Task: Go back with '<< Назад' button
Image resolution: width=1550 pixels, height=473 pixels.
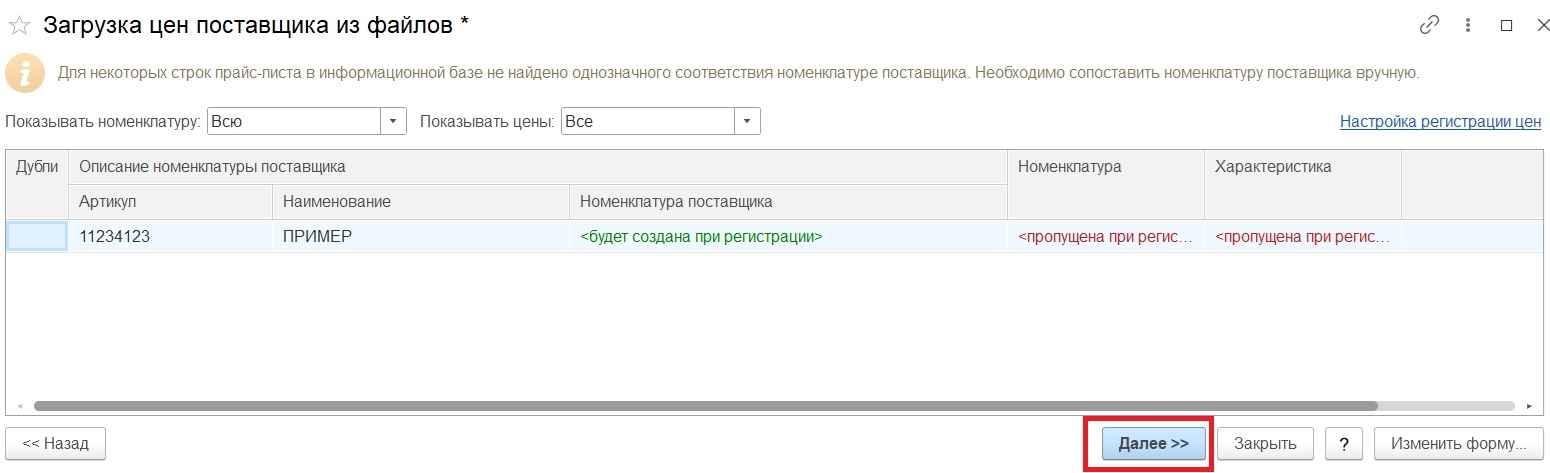Action: point(56,443)
